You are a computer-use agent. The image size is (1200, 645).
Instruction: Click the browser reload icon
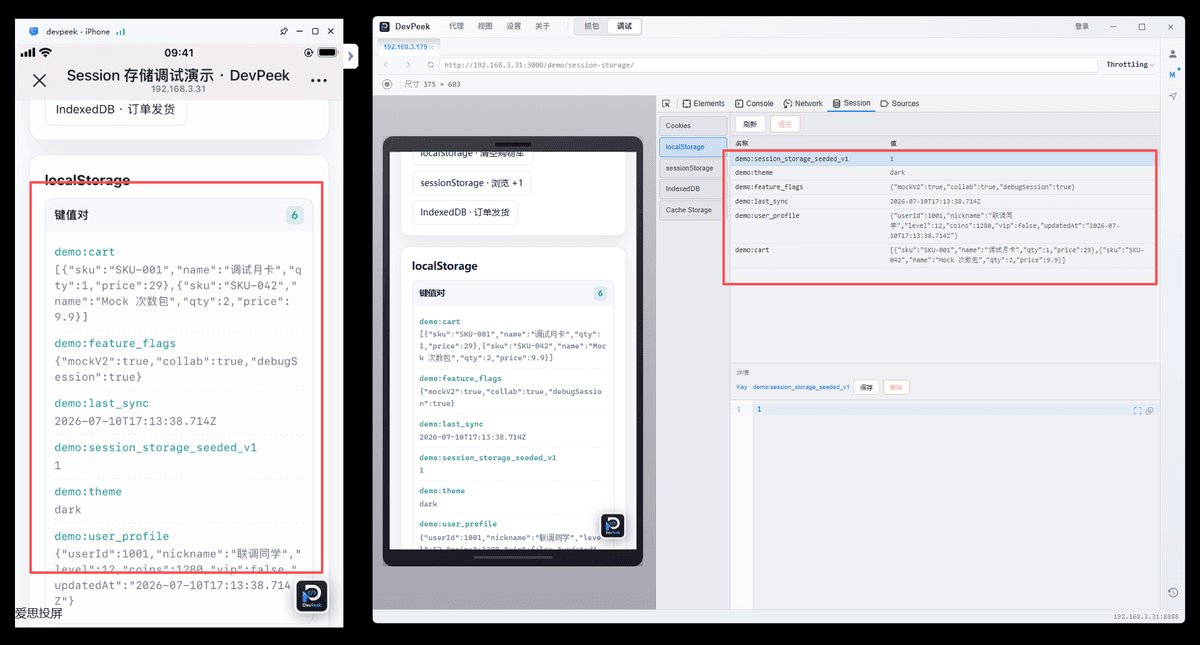click(x=431, y=65)
